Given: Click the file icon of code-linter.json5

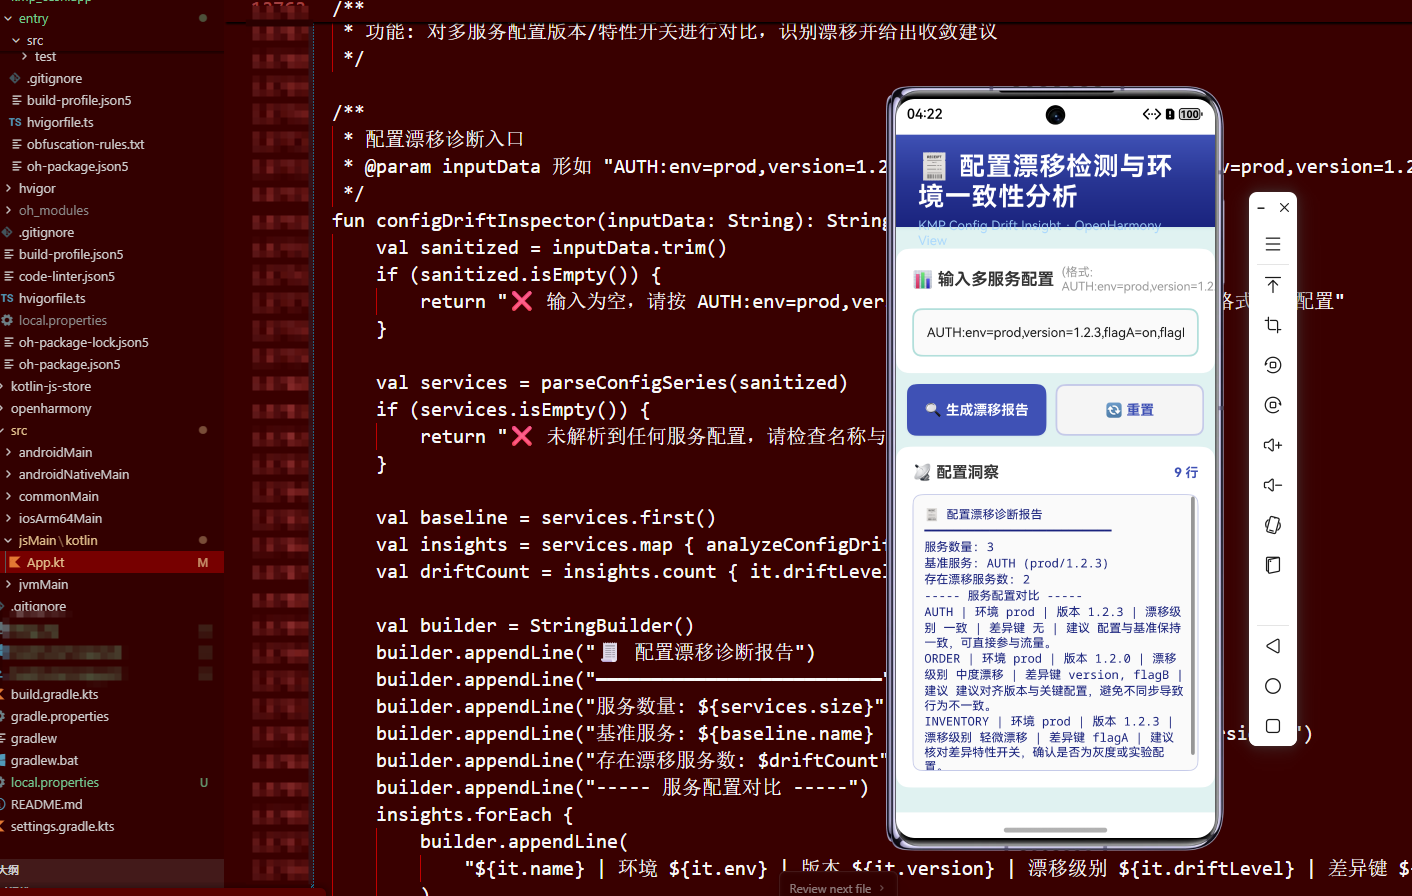Looking at the screenshot, I should pos(9,276).
